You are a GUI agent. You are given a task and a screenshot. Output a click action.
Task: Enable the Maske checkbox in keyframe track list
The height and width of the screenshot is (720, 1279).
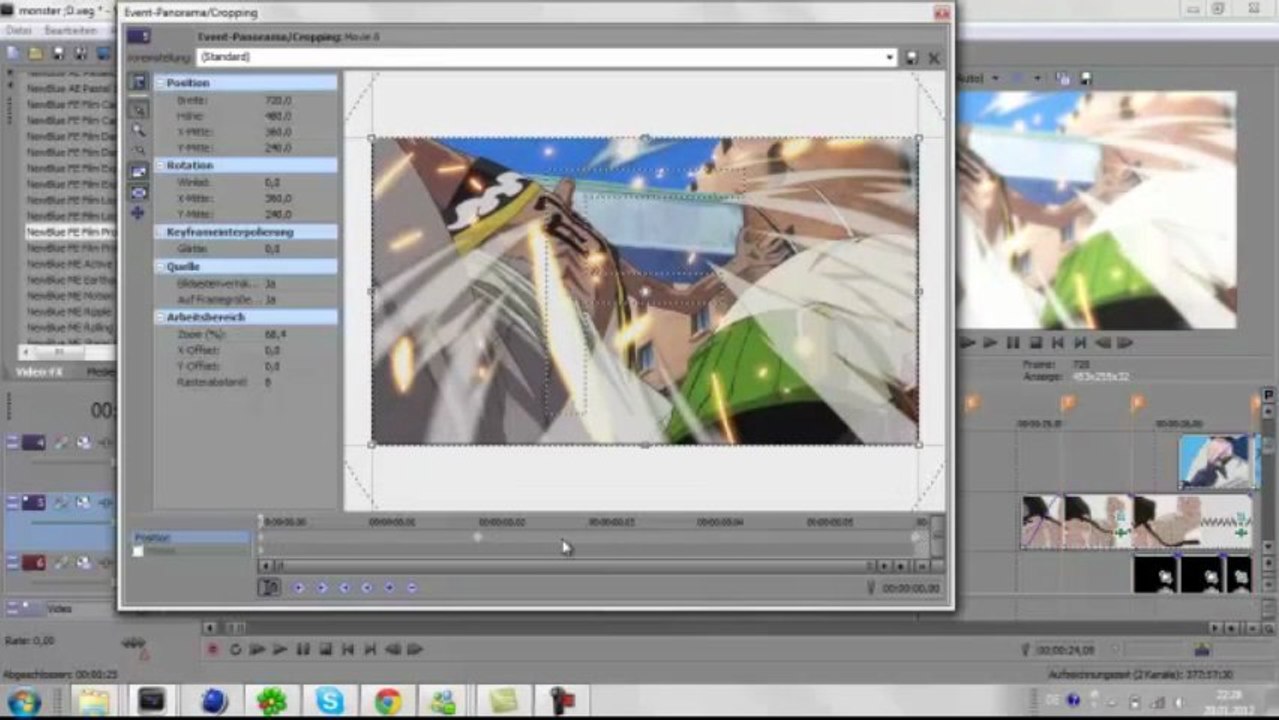pyautogui.click(x=139, y=551)
